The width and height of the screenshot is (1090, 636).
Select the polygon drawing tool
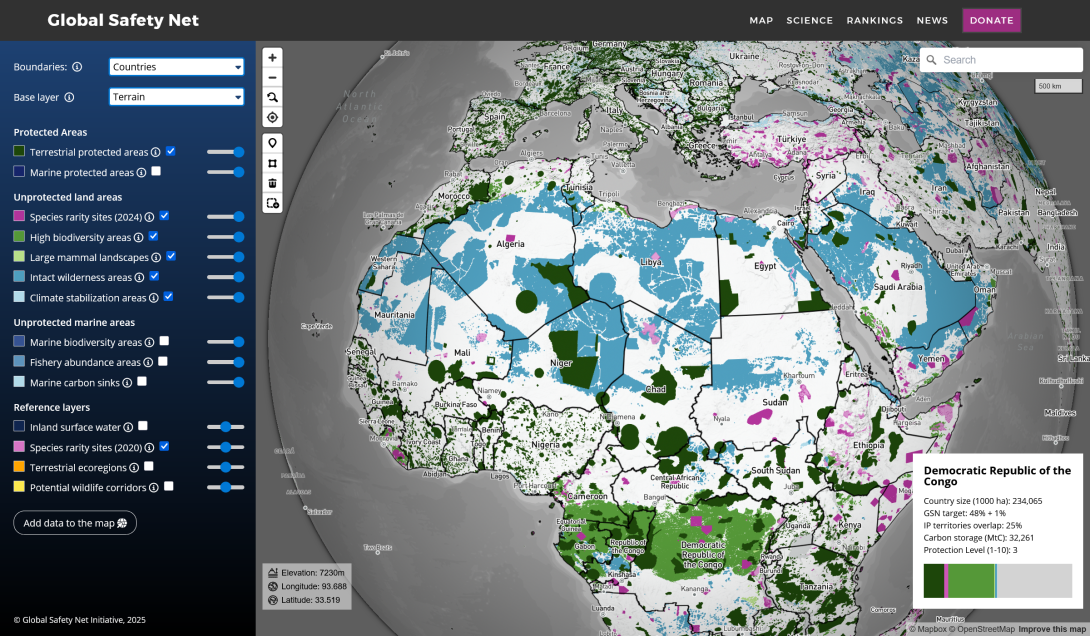(x=272, y=163)
